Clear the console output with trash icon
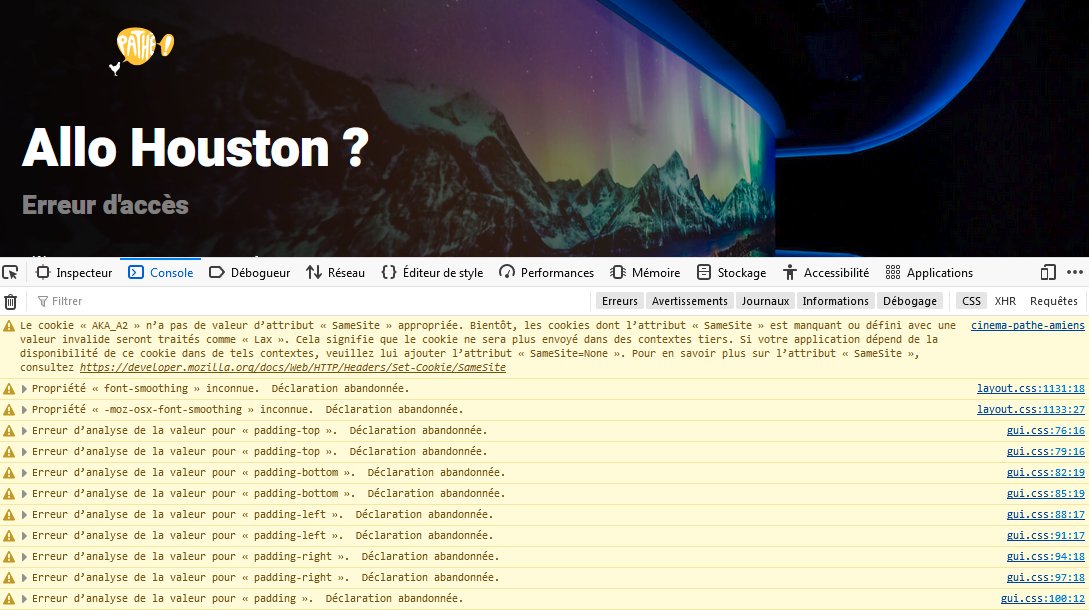This screenshot has width=1089, height=610. (x=11, y=301)
